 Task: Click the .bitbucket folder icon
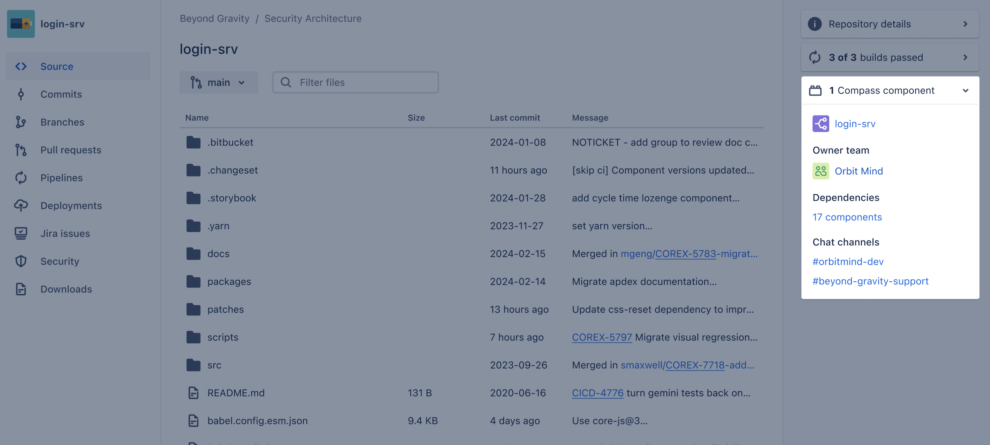(x=193, y=142)
